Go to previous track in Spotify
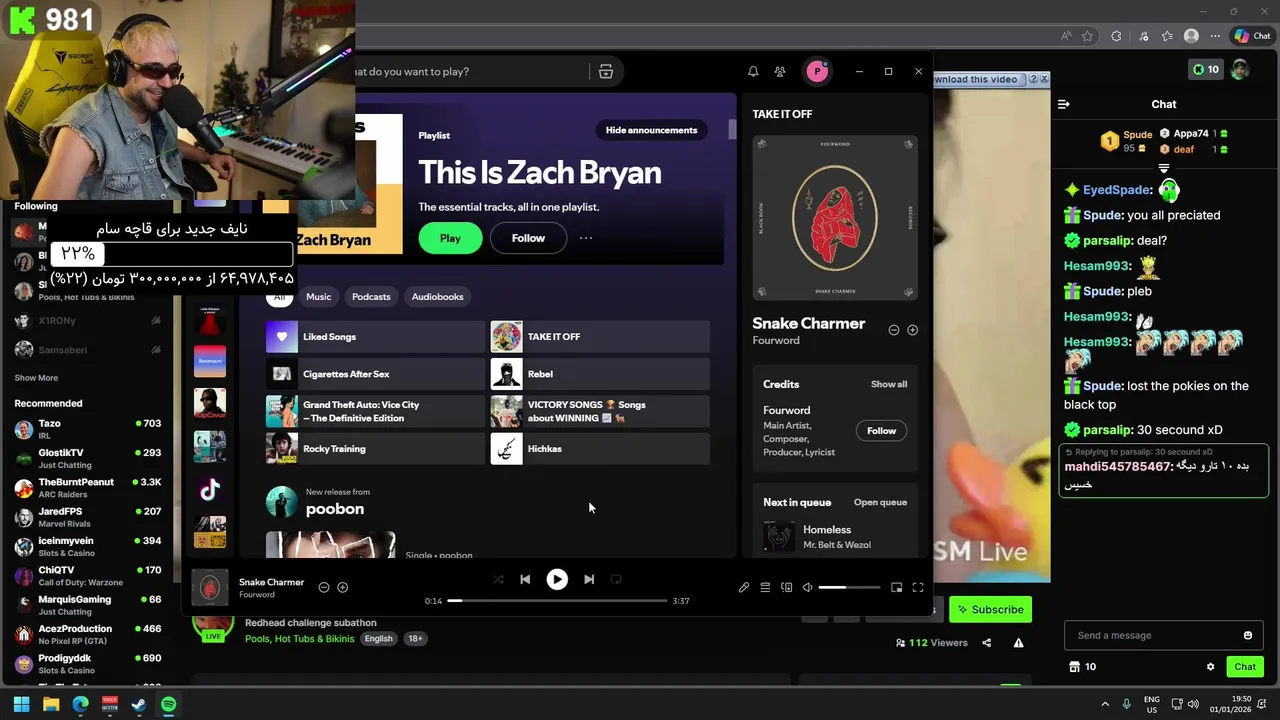The width and height of the screenshot is (1280, 720). [525, 579]
